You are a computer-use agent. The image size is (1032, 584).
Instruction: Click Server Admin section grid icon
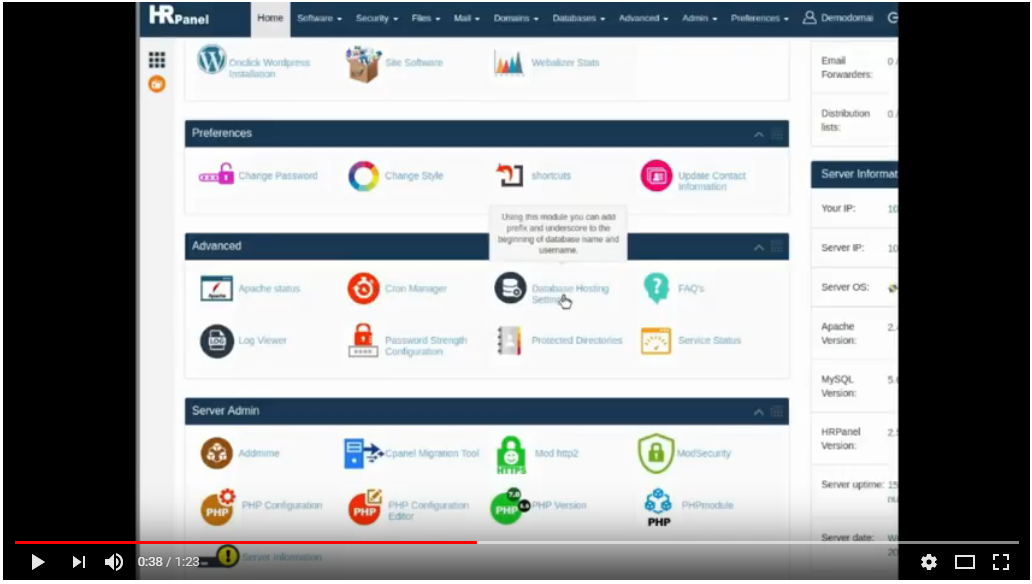pyautogui.click(x=777, y=412)
